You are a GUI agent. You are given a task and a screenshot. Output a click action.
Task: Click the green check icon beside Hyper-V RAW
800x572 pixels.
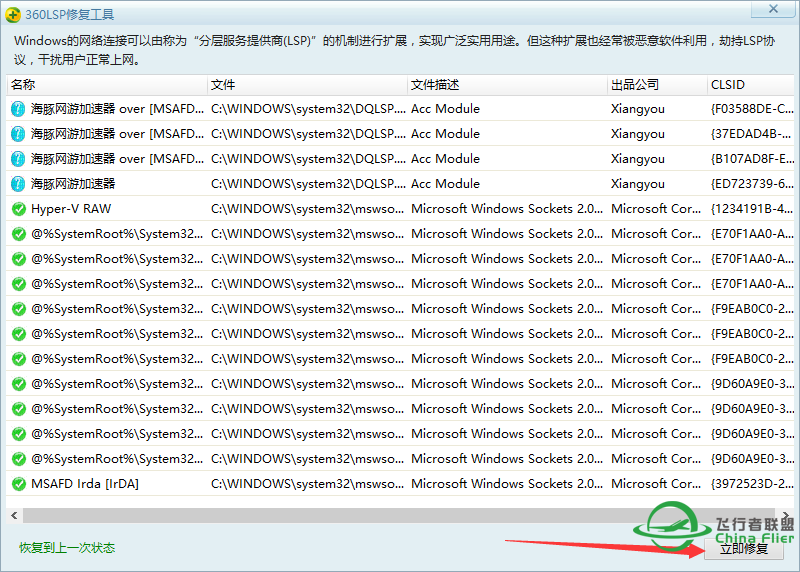18,209
